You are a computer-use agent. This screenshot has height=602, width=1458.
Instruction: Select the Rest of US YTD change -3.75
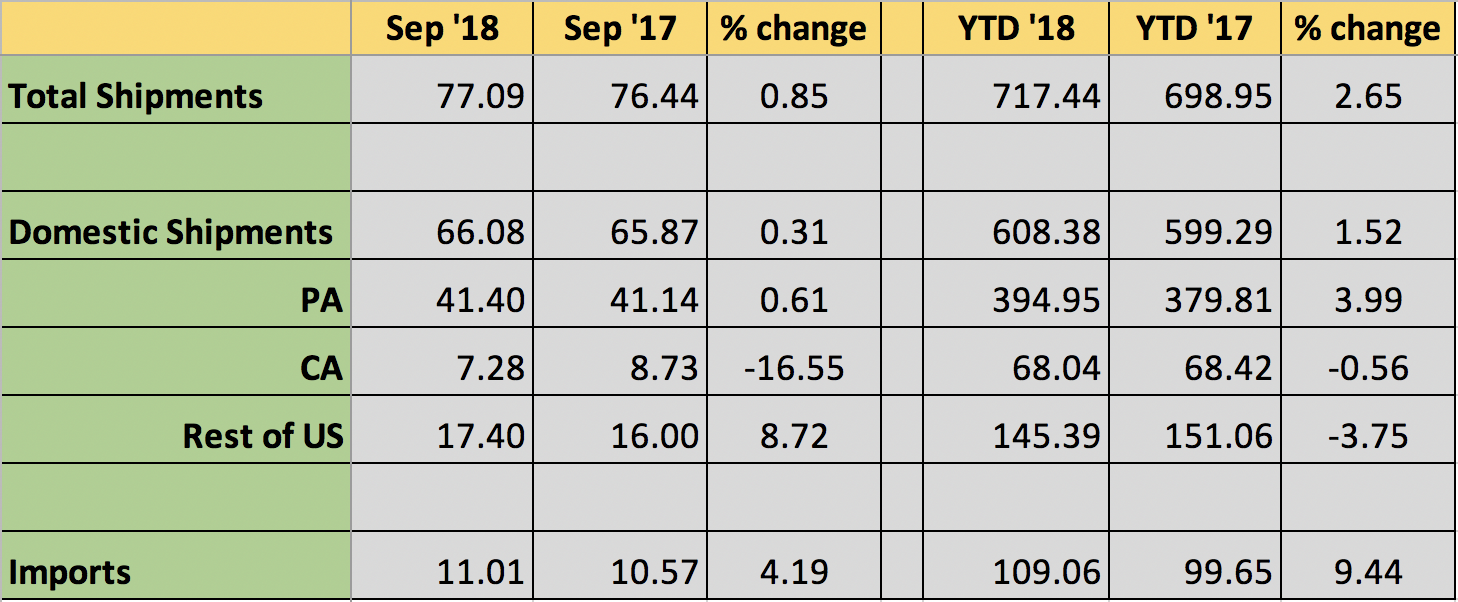pos(1366,436)
